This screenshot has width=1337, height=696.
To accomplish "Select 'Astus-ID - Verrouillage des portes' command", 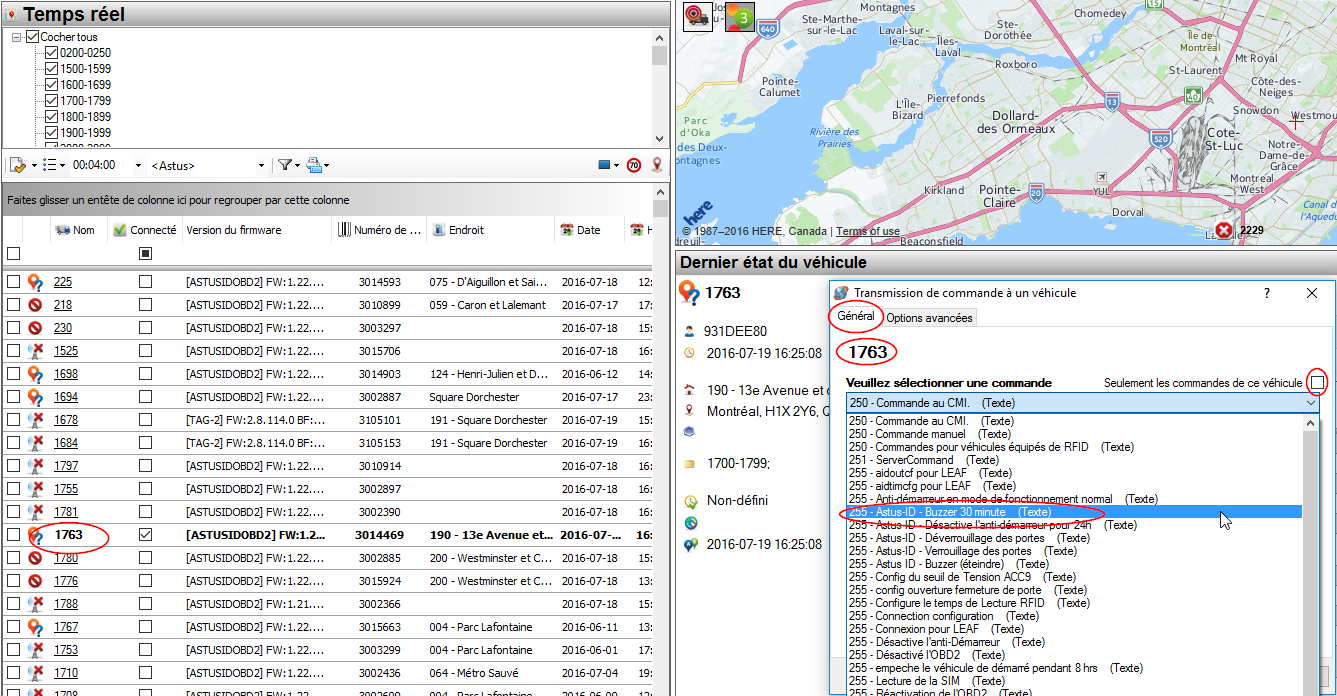I will [x=952, y=551].
